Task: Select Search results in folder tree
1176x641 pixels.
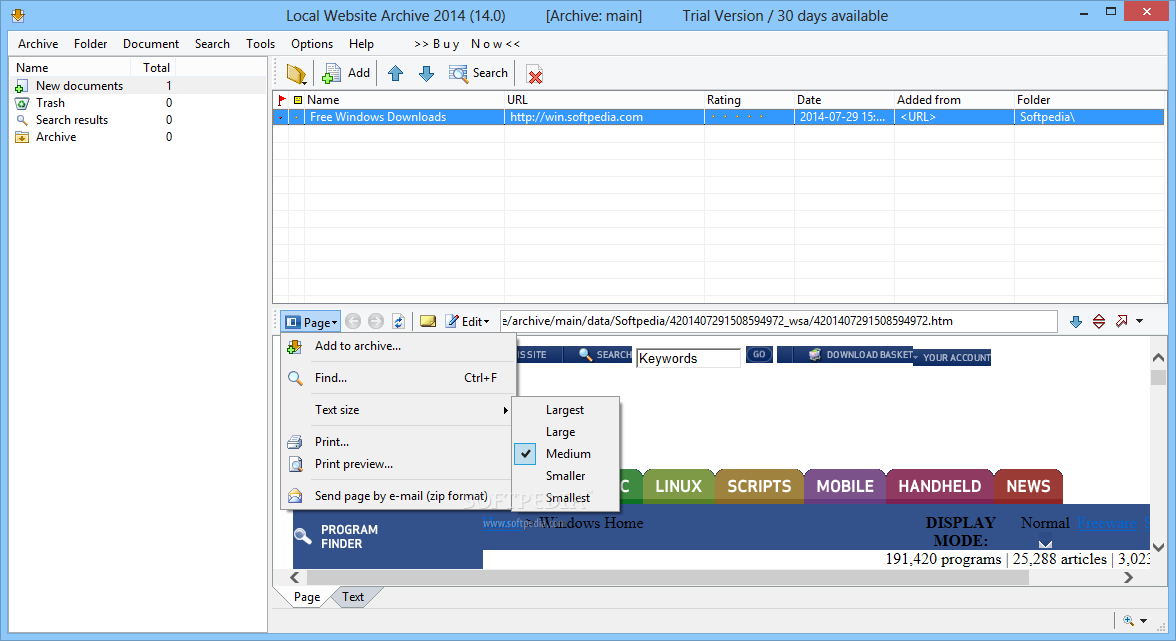Action: (x=72, y=120)
